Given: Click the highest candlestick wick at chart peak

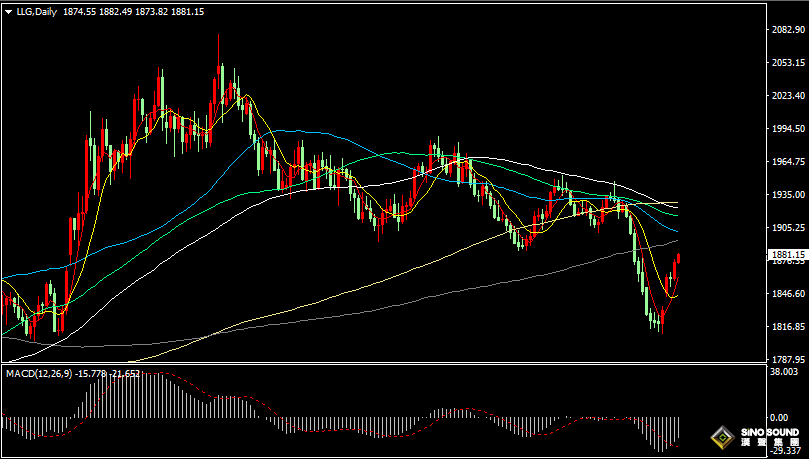Looking at the screenshot, I should click(219, 40).
